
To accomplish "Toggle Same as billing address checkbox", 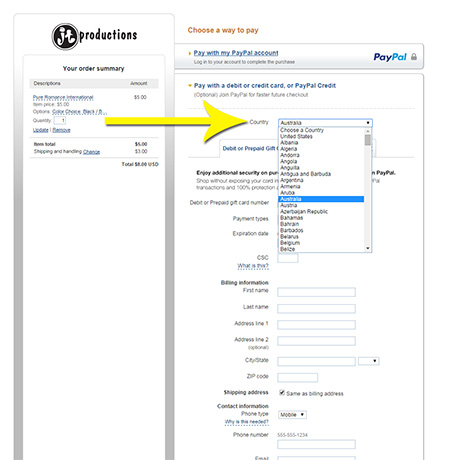I will [282, 392].
